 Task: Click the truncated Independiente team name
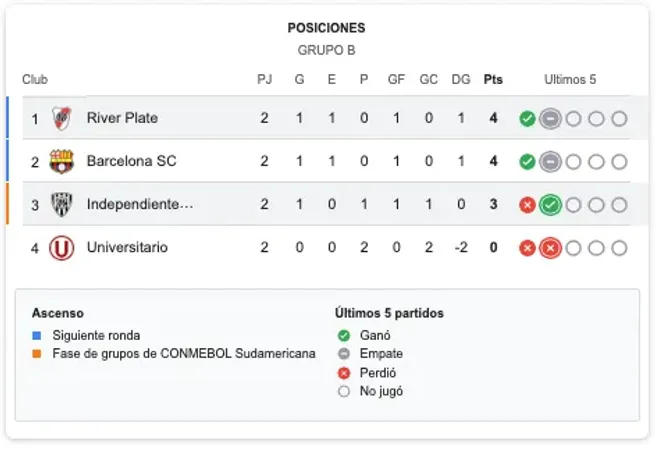coord(140,205)
